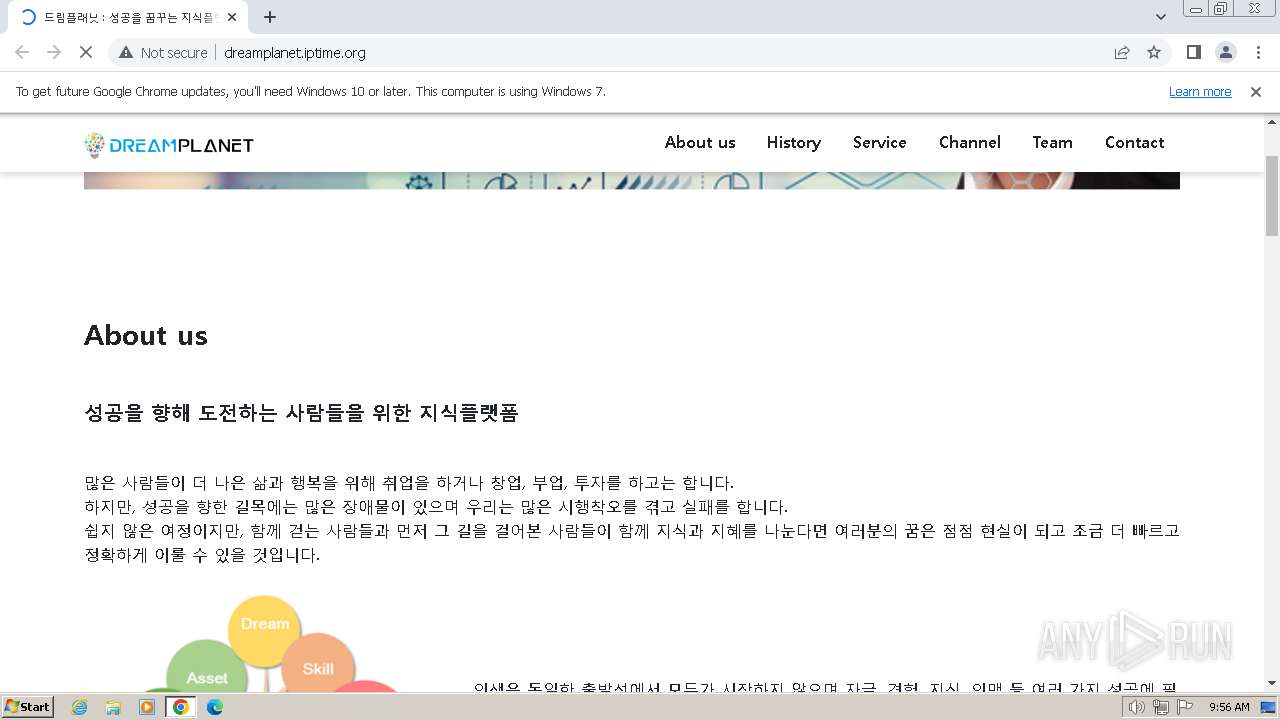Go back to previous page
This screenshot has height=720, width=1280.
click(22, 52)
